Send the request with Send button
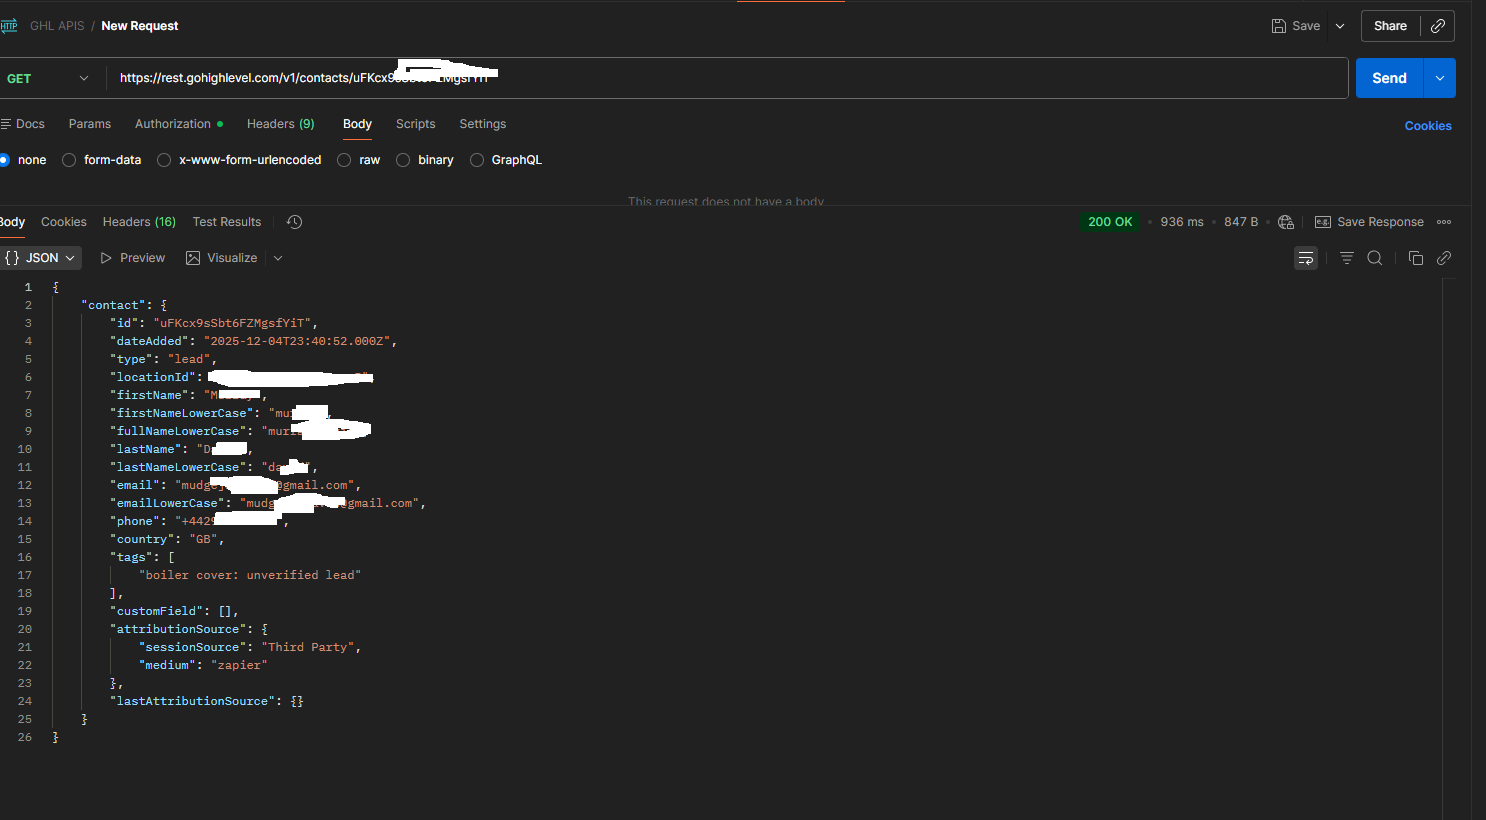This screenshot has height=820, width=1486. tap(1389, 78)
